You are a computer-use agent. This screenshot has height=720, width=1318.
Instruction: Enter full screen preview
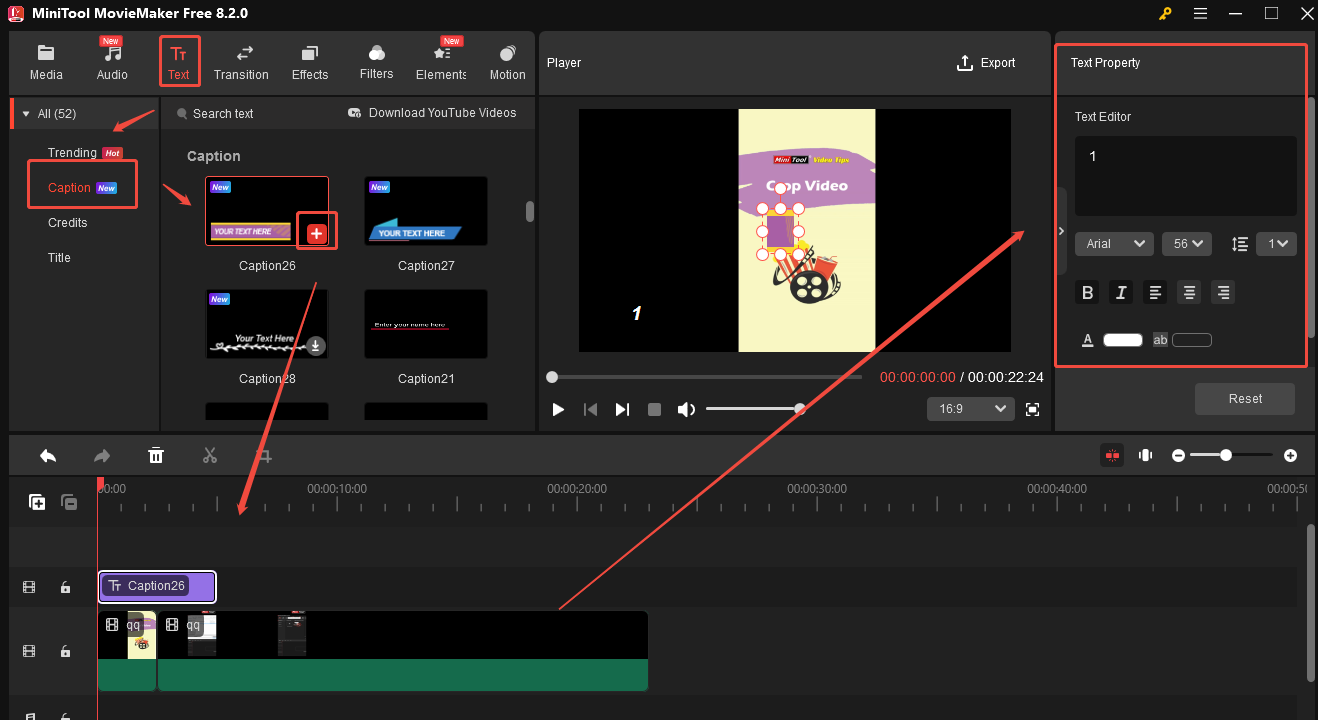point(1033,409)
